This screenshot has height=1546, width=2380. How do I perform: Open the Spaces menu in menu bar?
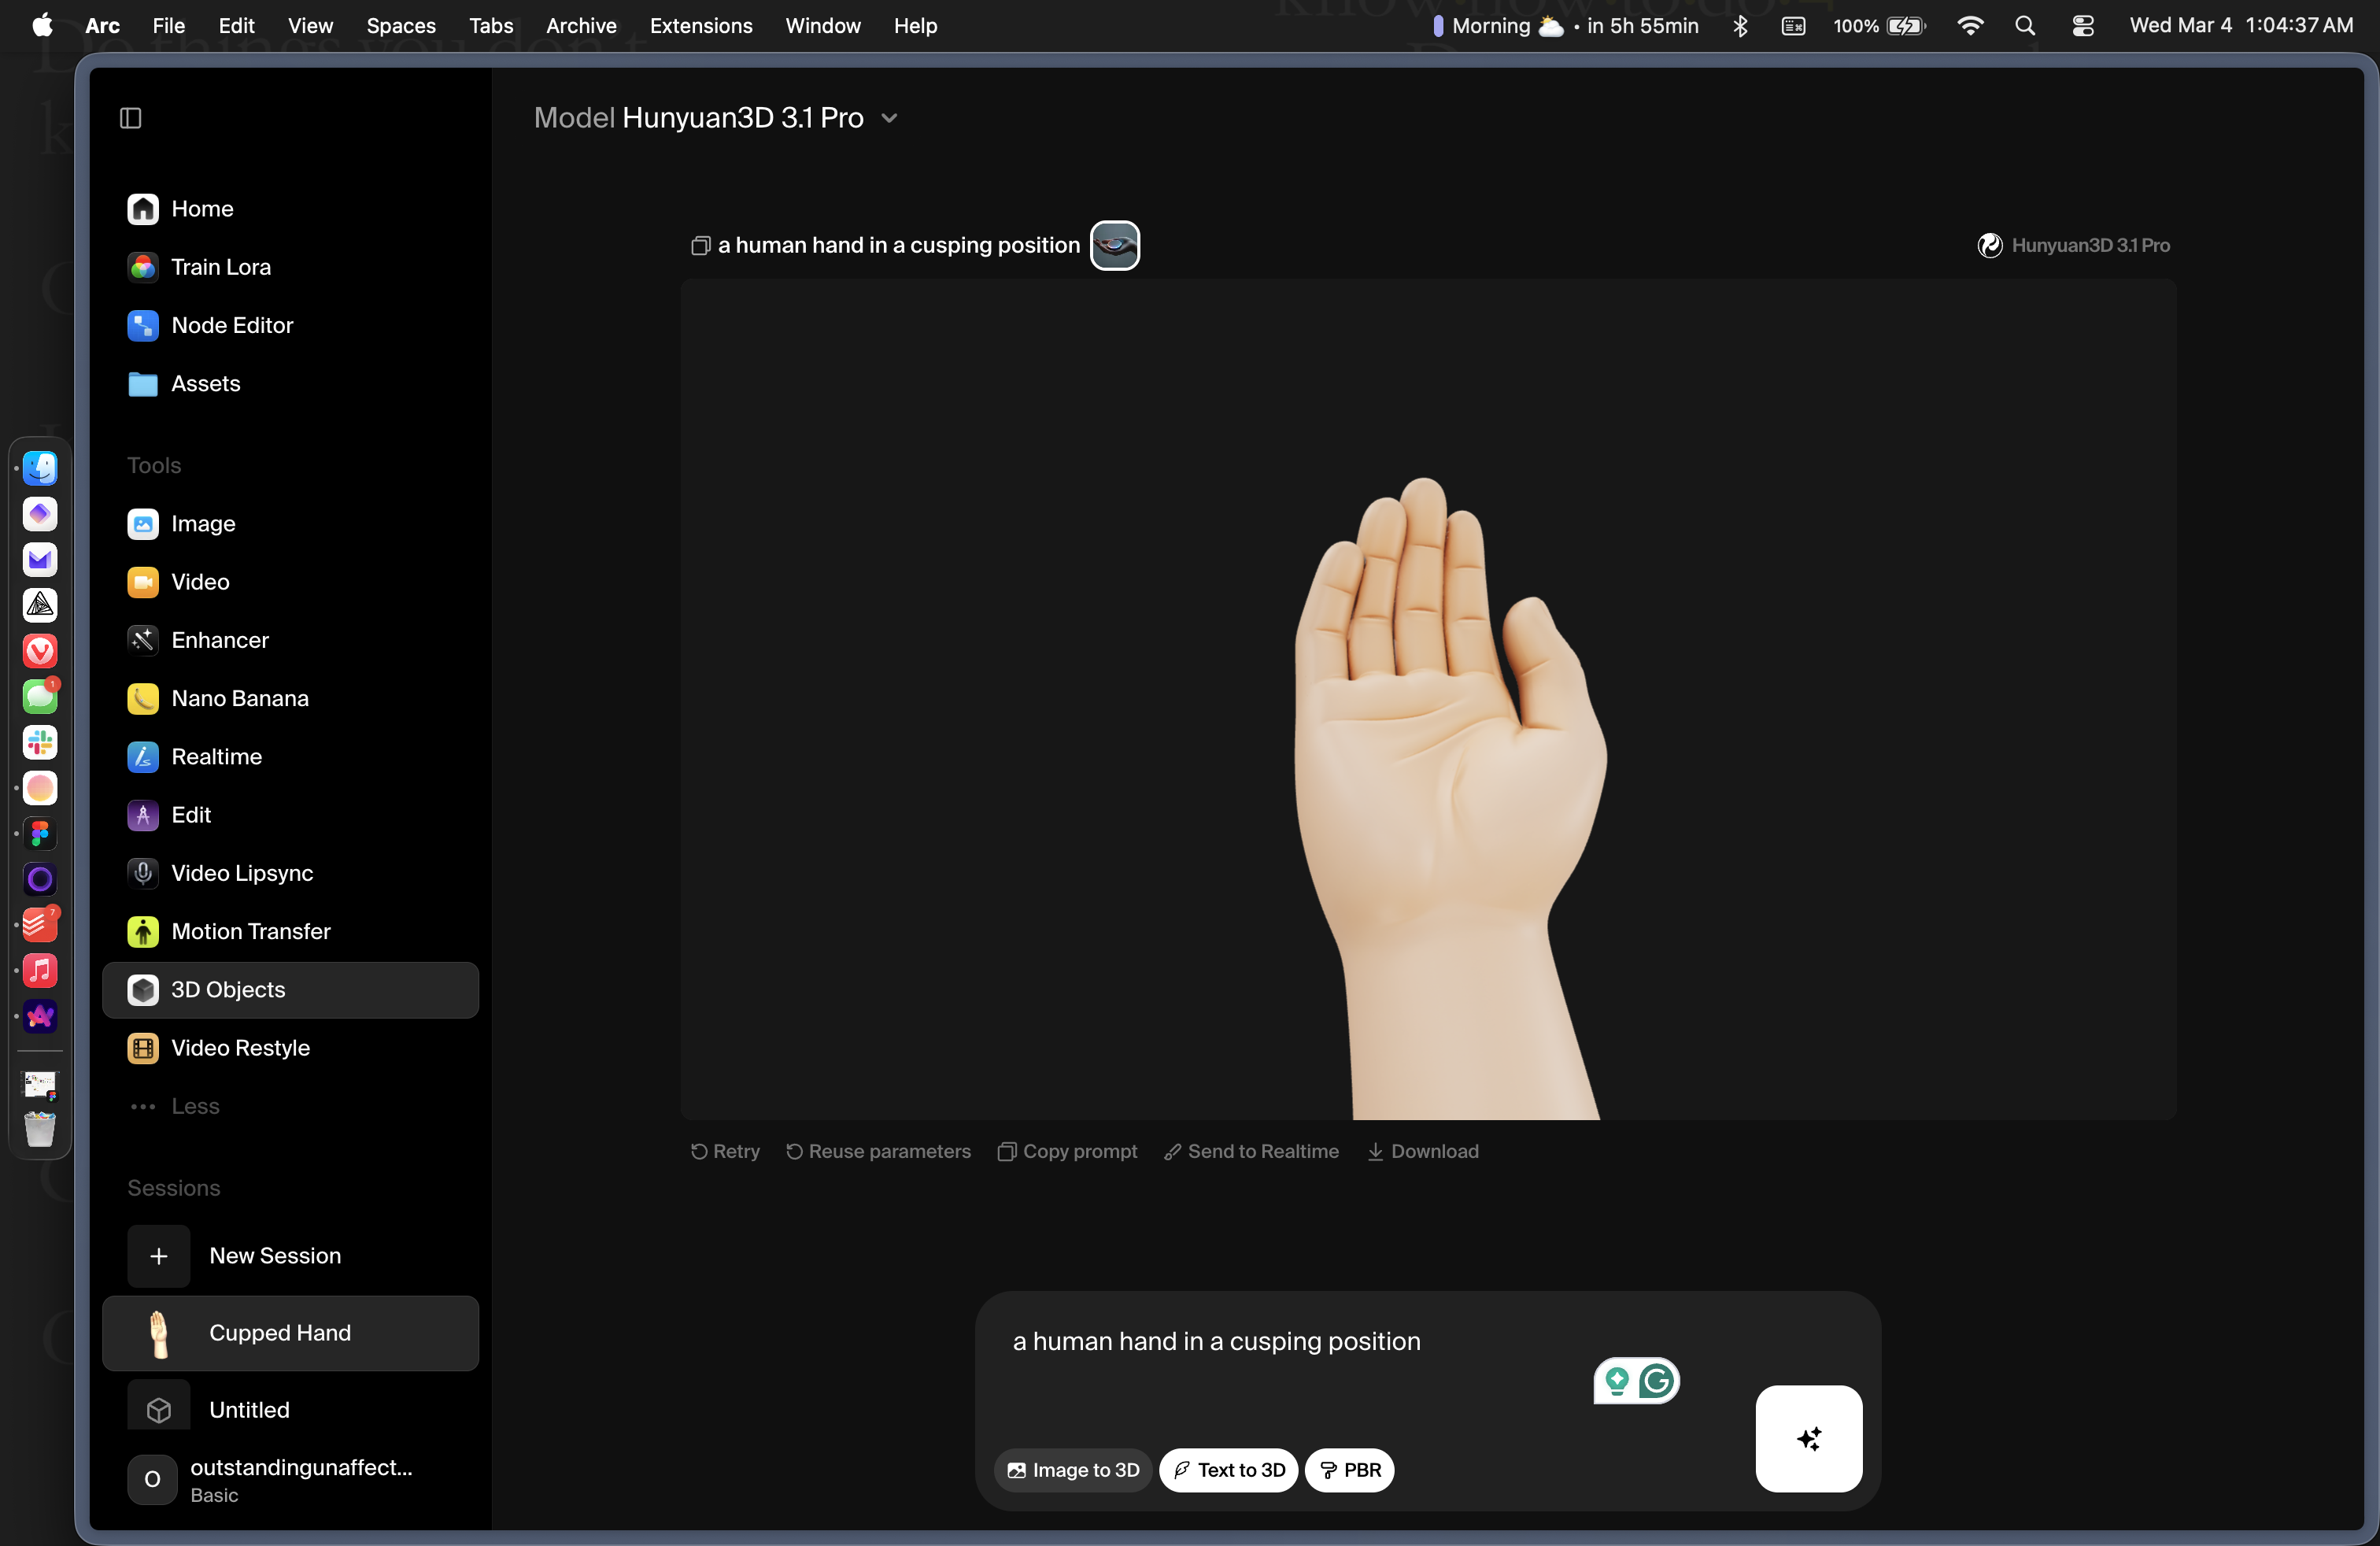pos(400,26)
